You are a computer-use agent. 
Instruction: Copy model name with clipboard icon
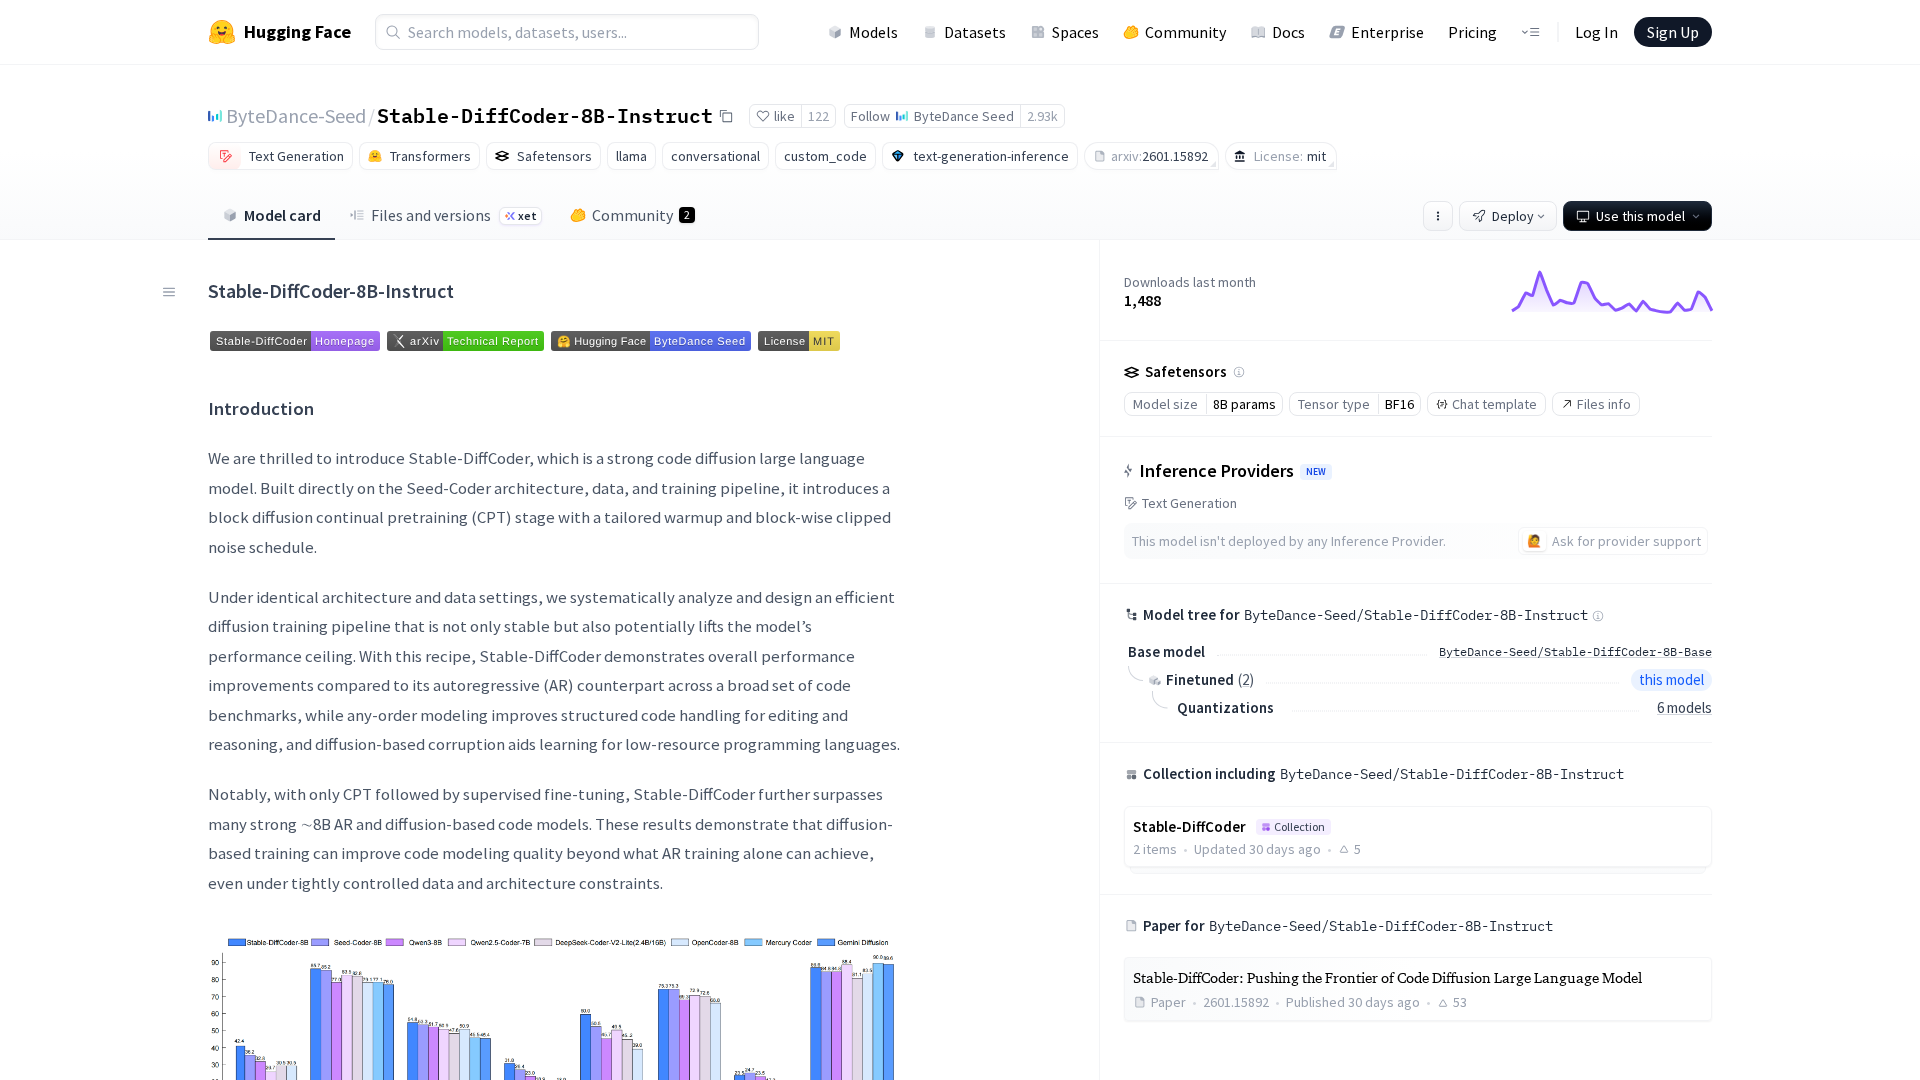coord(726,117)
